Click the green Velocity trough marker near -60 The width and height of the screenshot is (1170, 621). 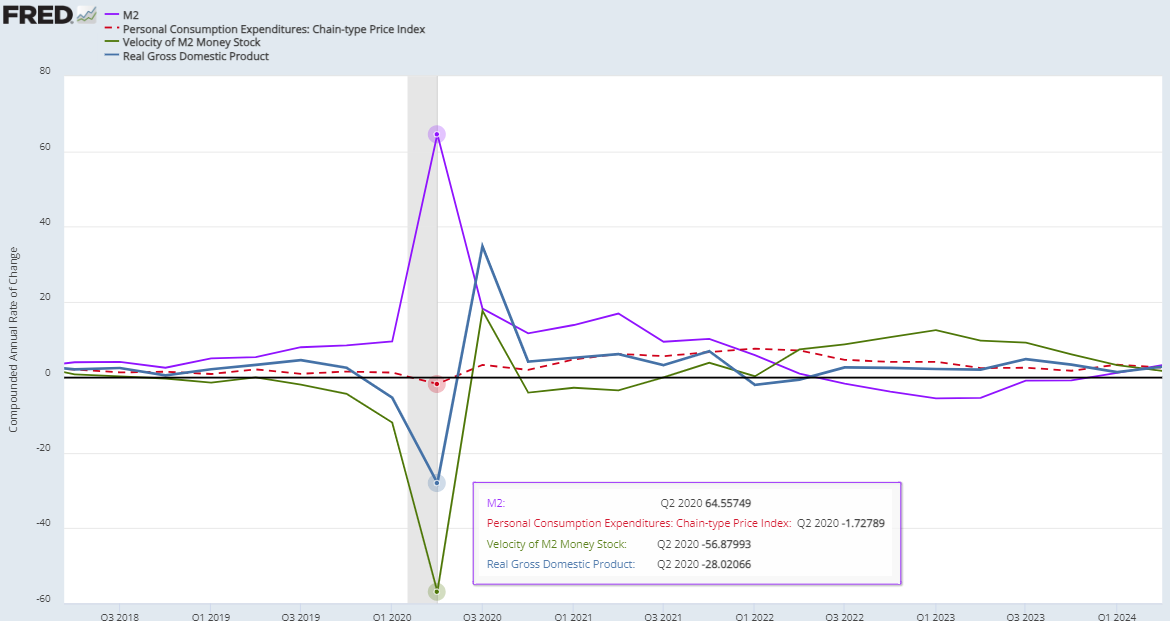click(x=436, y=591)
